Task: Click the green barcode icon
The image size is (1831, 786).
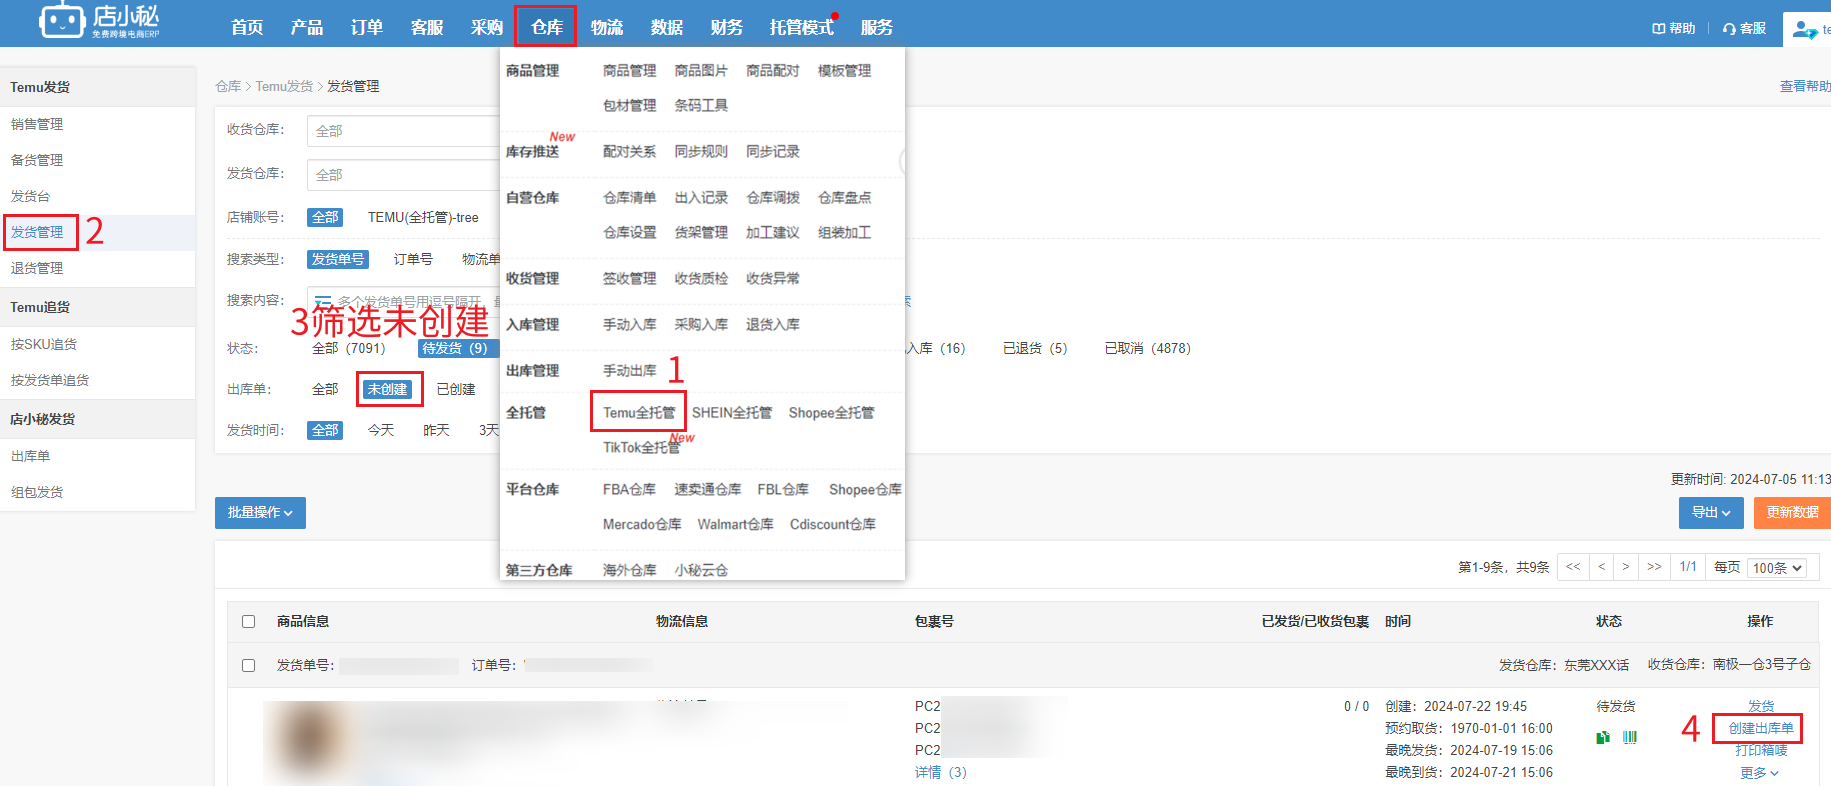Action: click(x=1630, y=737)
